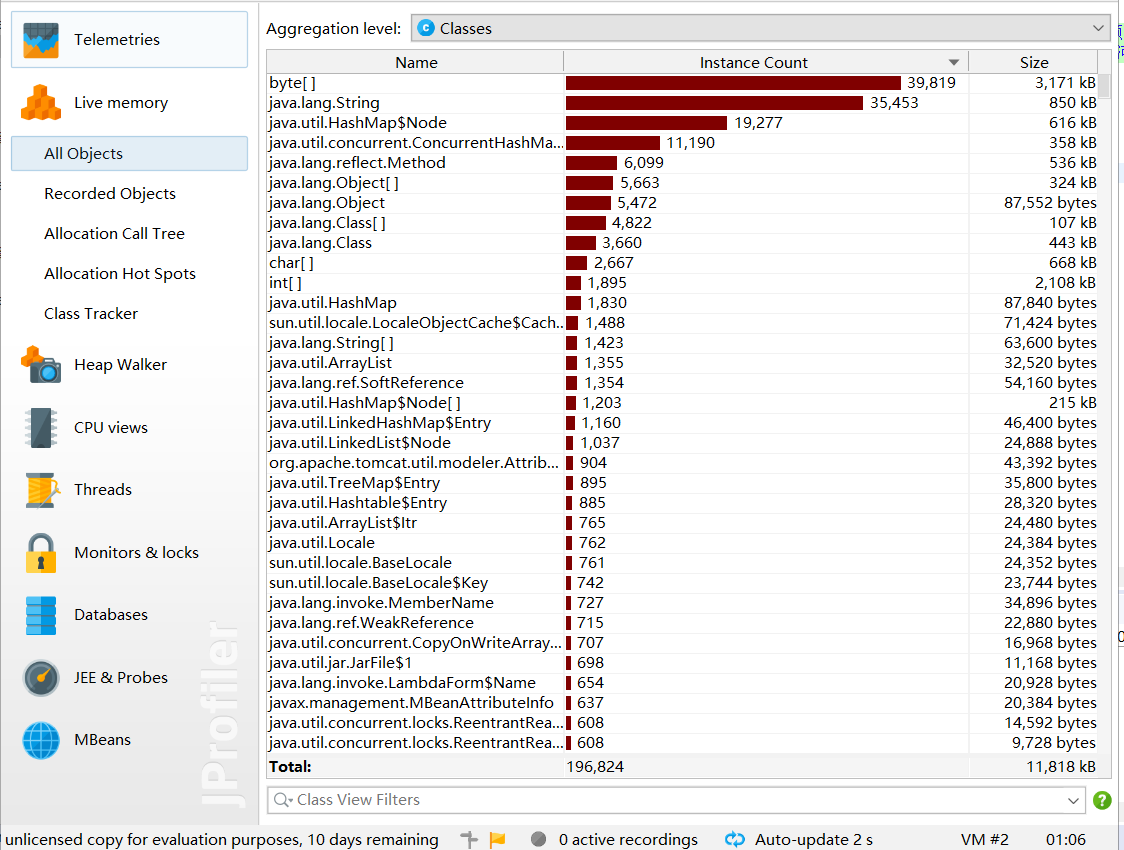The width and height of the screenshot is (1124, 850).
Task: Click the java.lang.String instance count bar
Action: [715, 103]
